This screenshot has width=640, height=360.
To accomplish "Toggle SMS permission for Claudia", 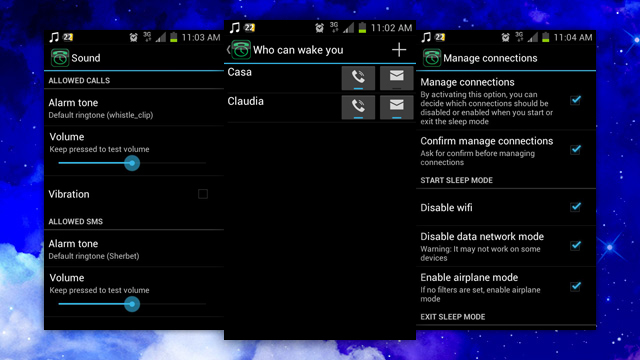I will [x=396, y=107].
